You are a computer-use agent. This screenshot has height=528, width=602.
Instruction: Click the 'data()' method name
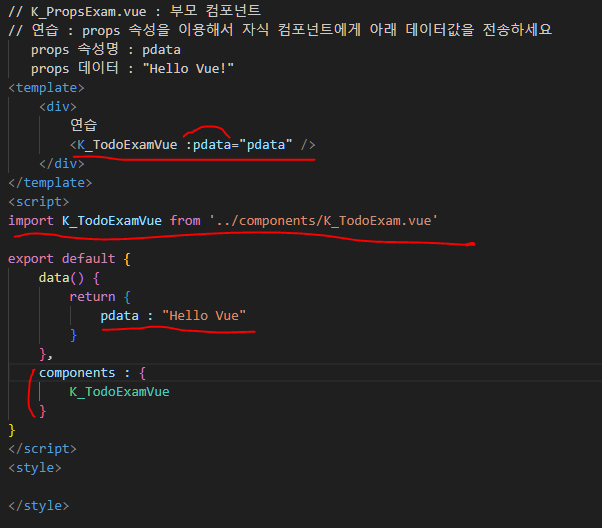tap(61, 278)
